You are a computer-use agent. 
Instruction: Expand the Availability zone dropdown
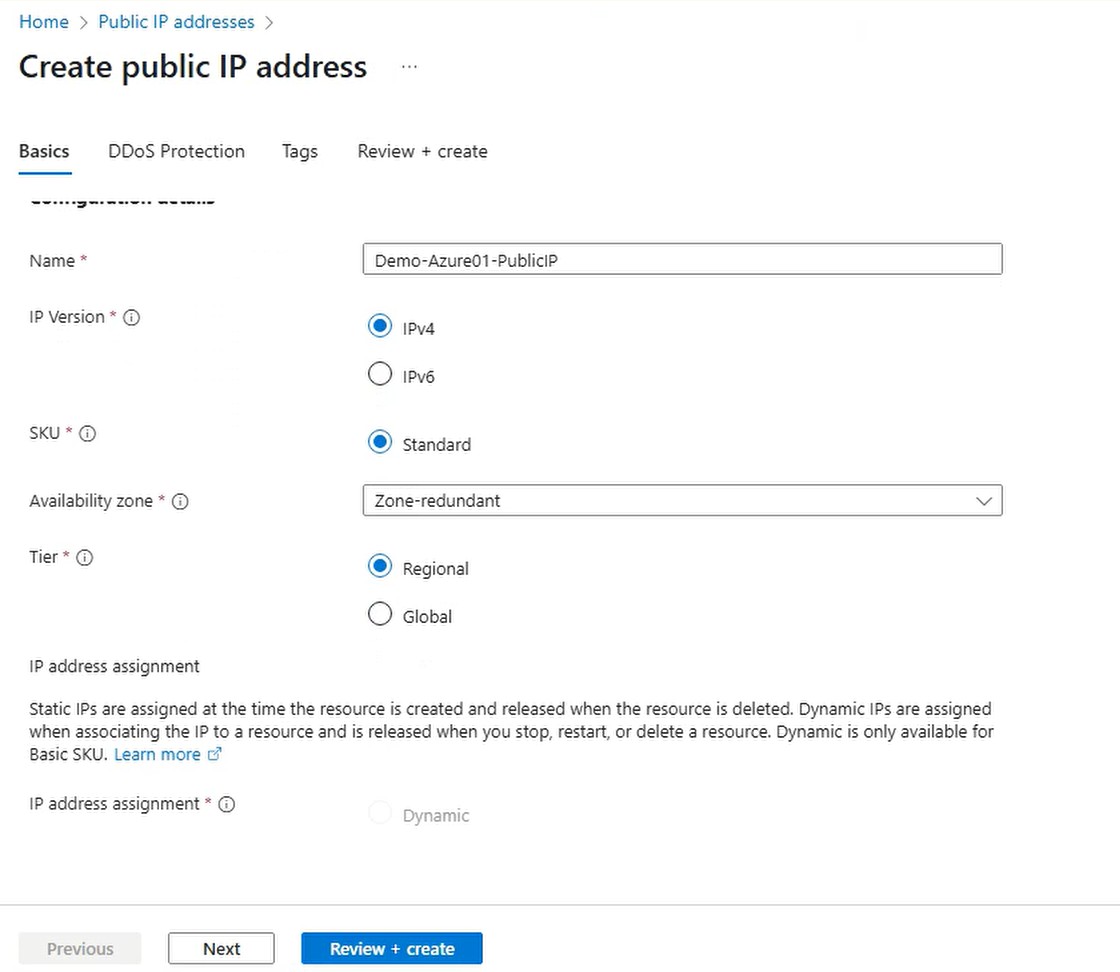(682, 501)
